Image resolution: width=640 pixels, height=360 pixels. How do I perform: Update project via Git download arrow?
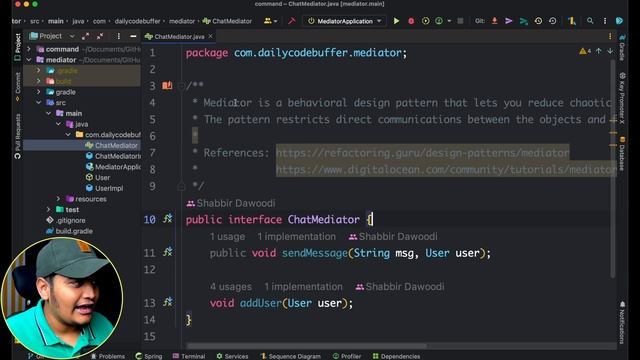(494, 21)
